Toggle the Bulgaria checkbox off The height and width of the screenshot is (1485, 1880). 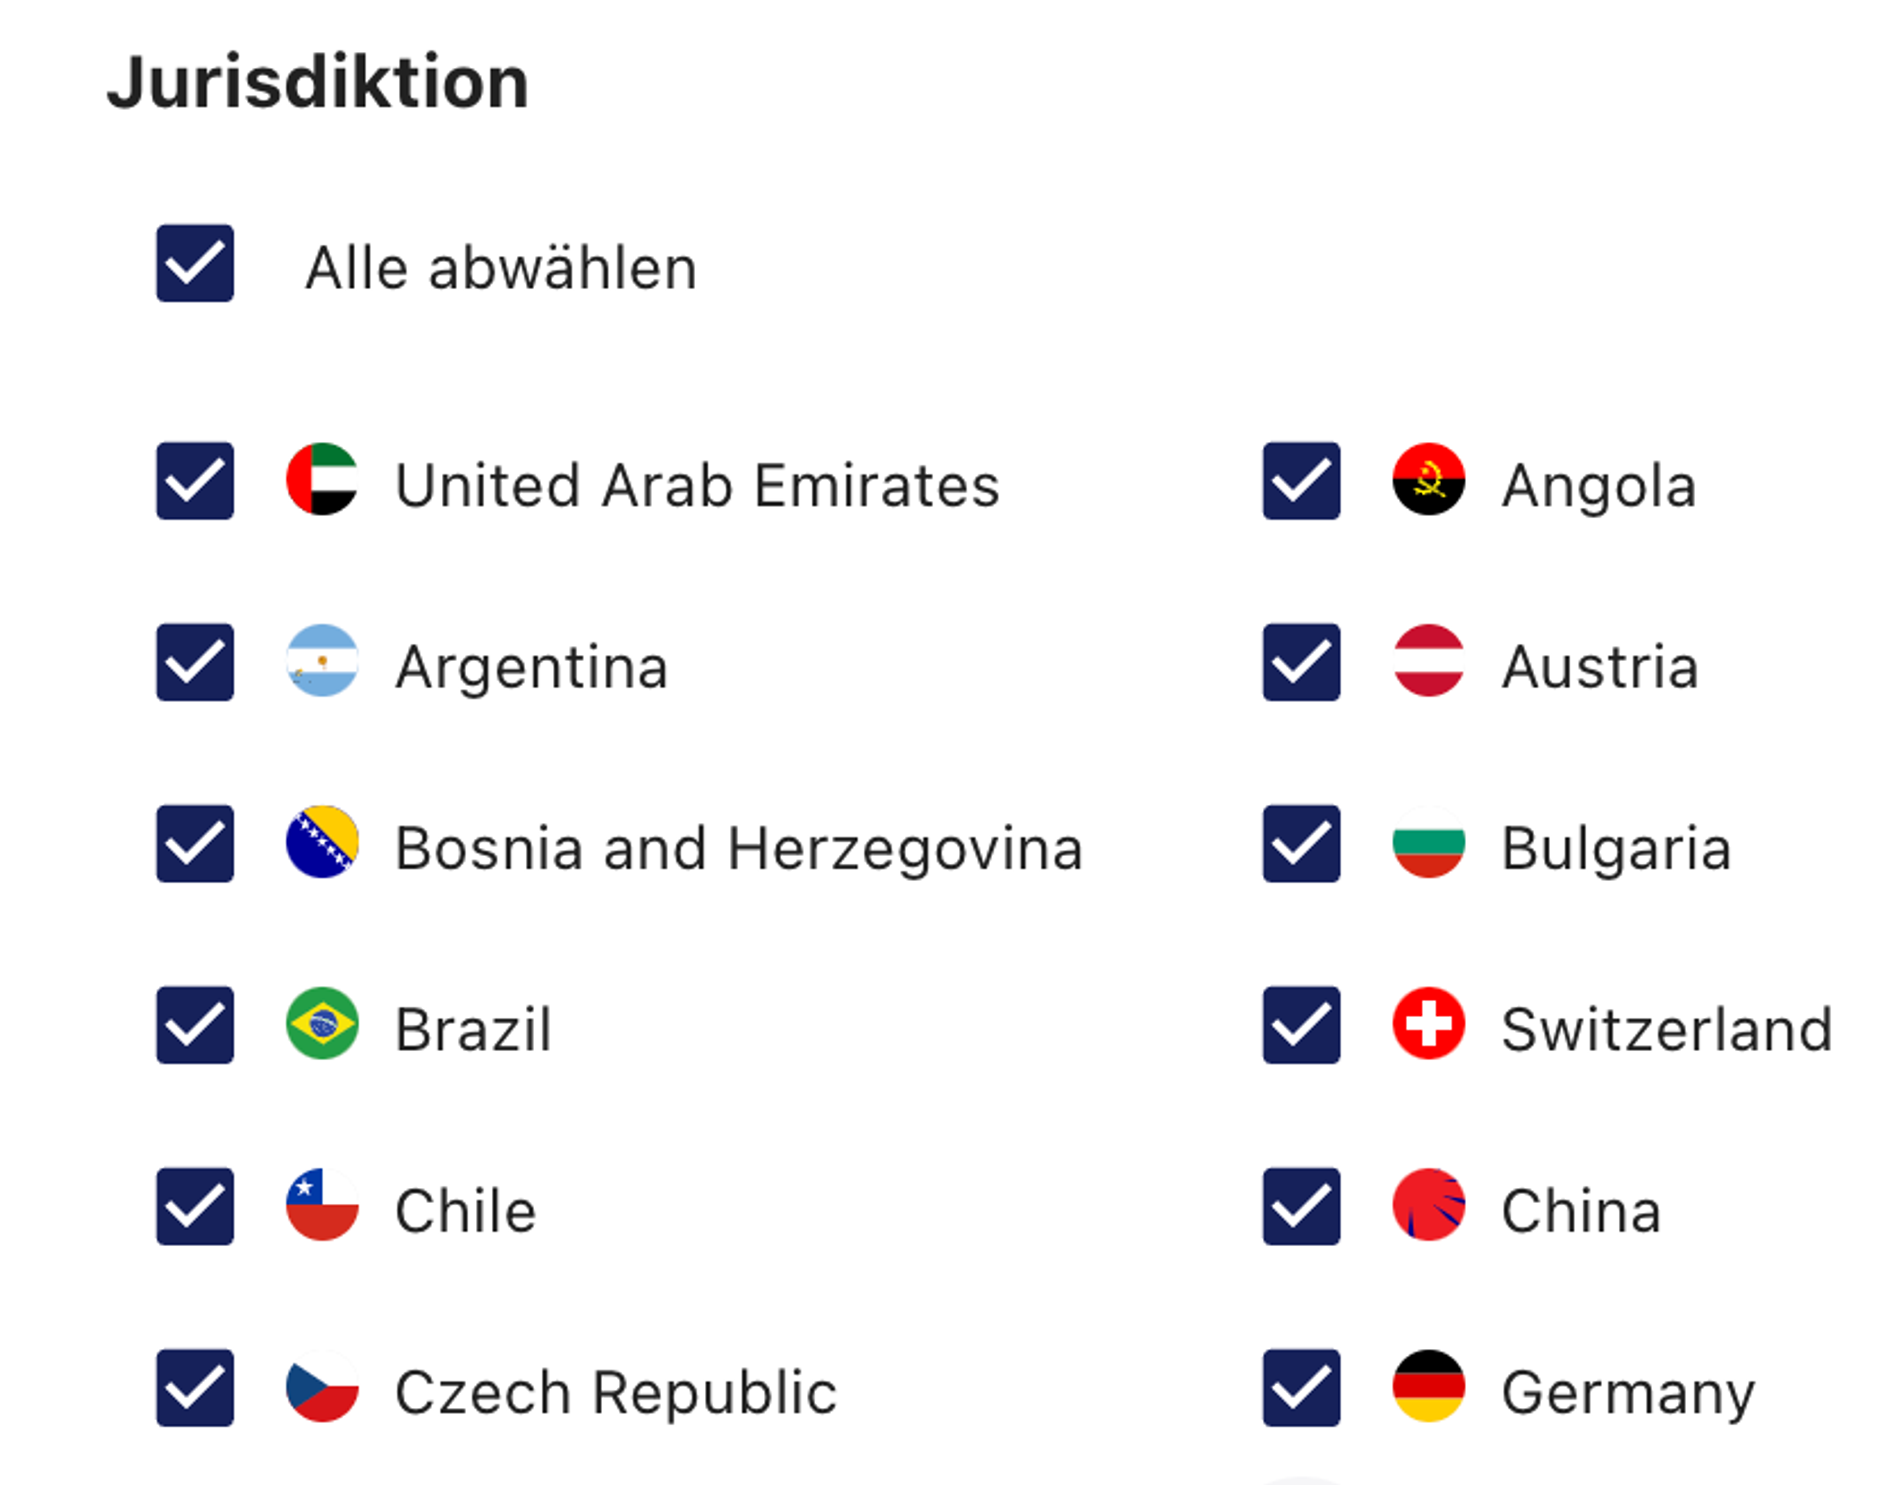tap(1301, 844)
